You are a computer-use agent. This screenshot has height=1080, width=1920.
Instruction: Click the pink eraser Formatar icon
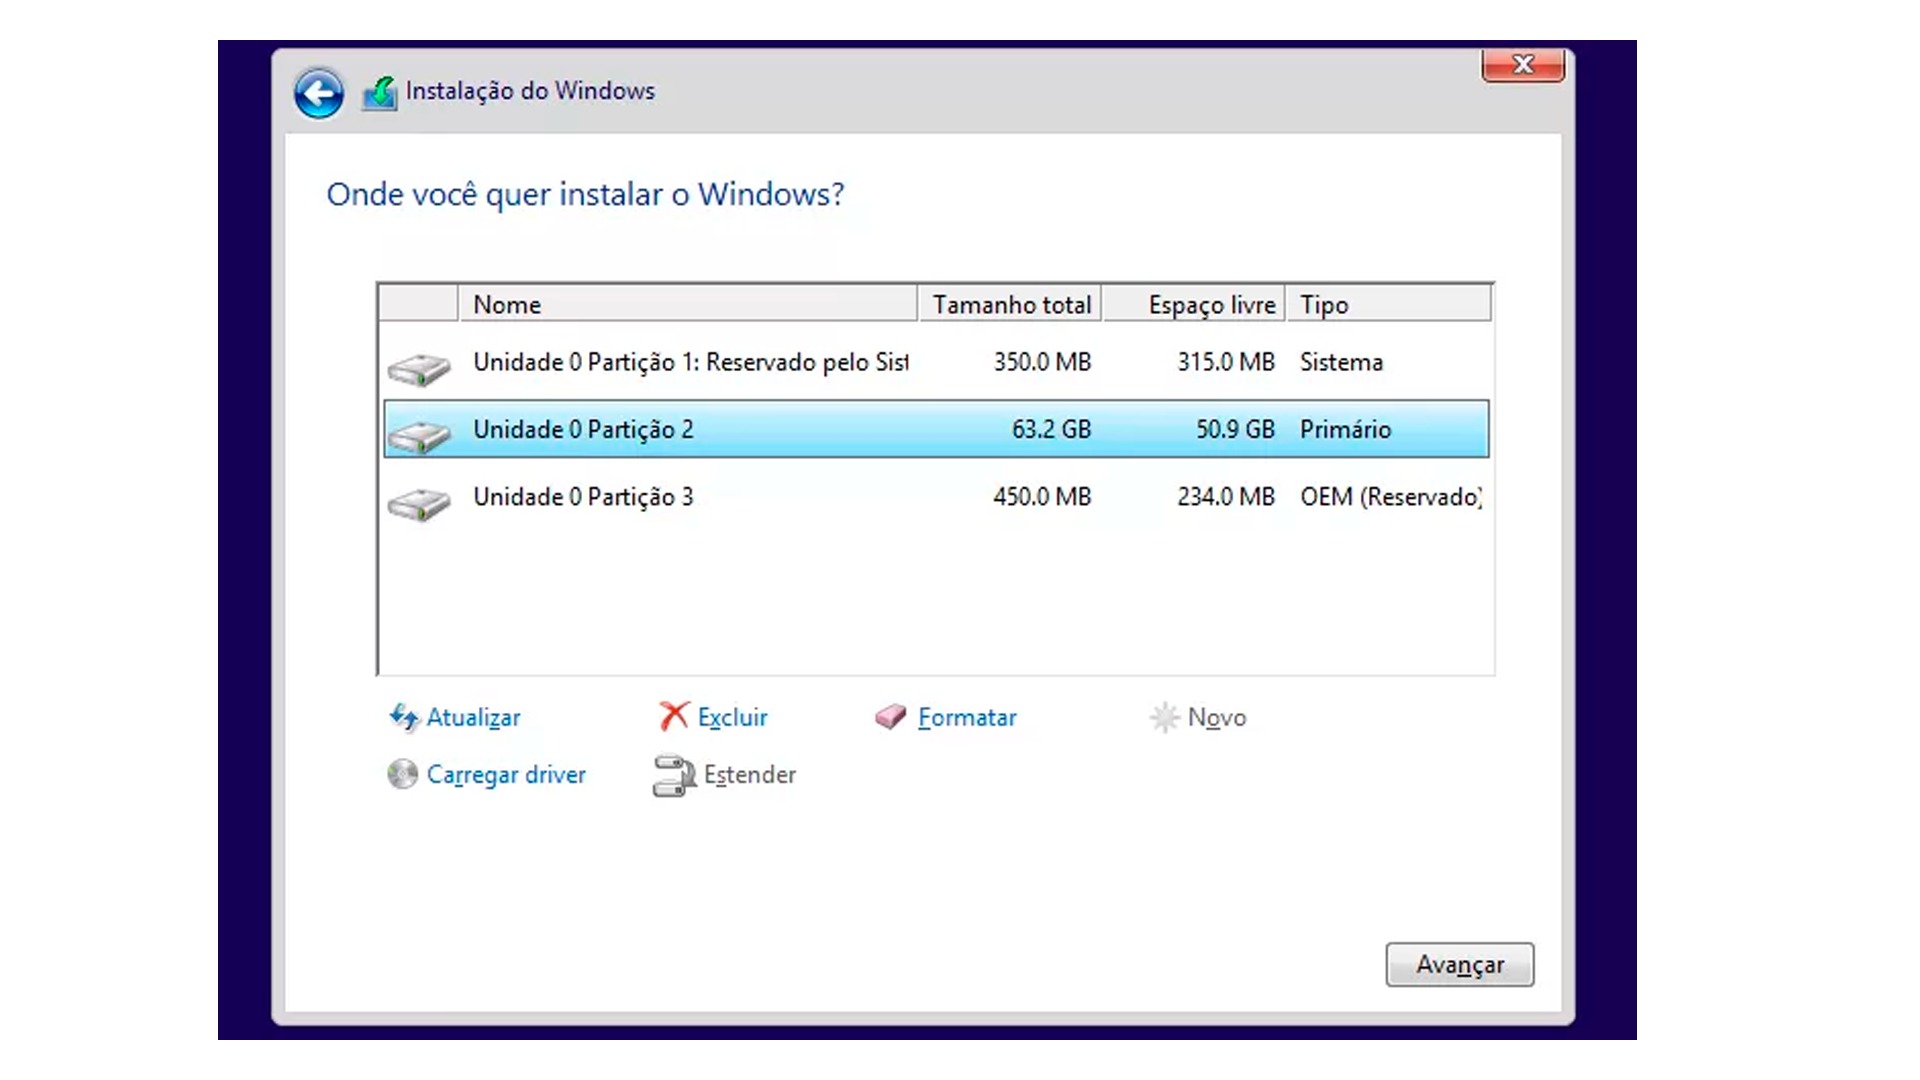(890, 717)
